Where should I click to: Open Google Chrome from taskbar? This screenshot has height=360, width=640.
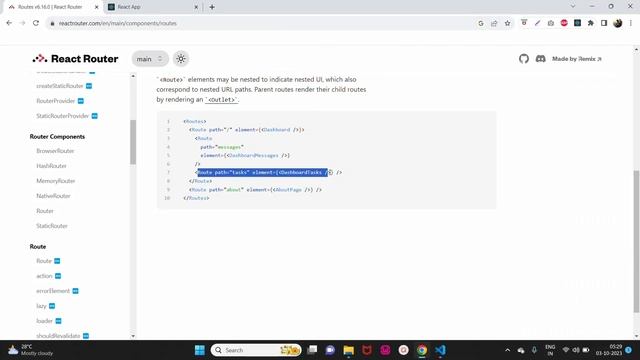tap(422, 350)
